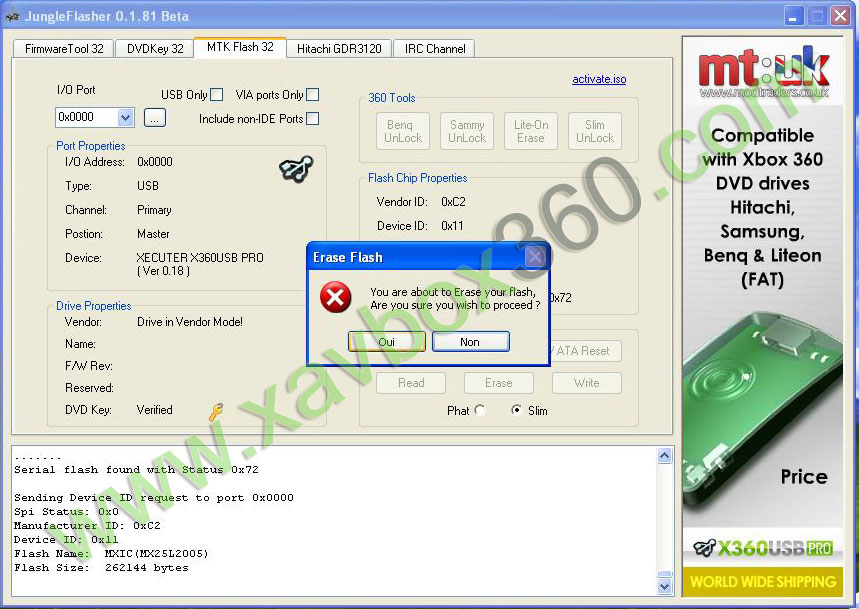Cancel erase by clicking Non
The height and width of the screenshot is (609, 859).
pyautogui.click(x=470, y=342)
